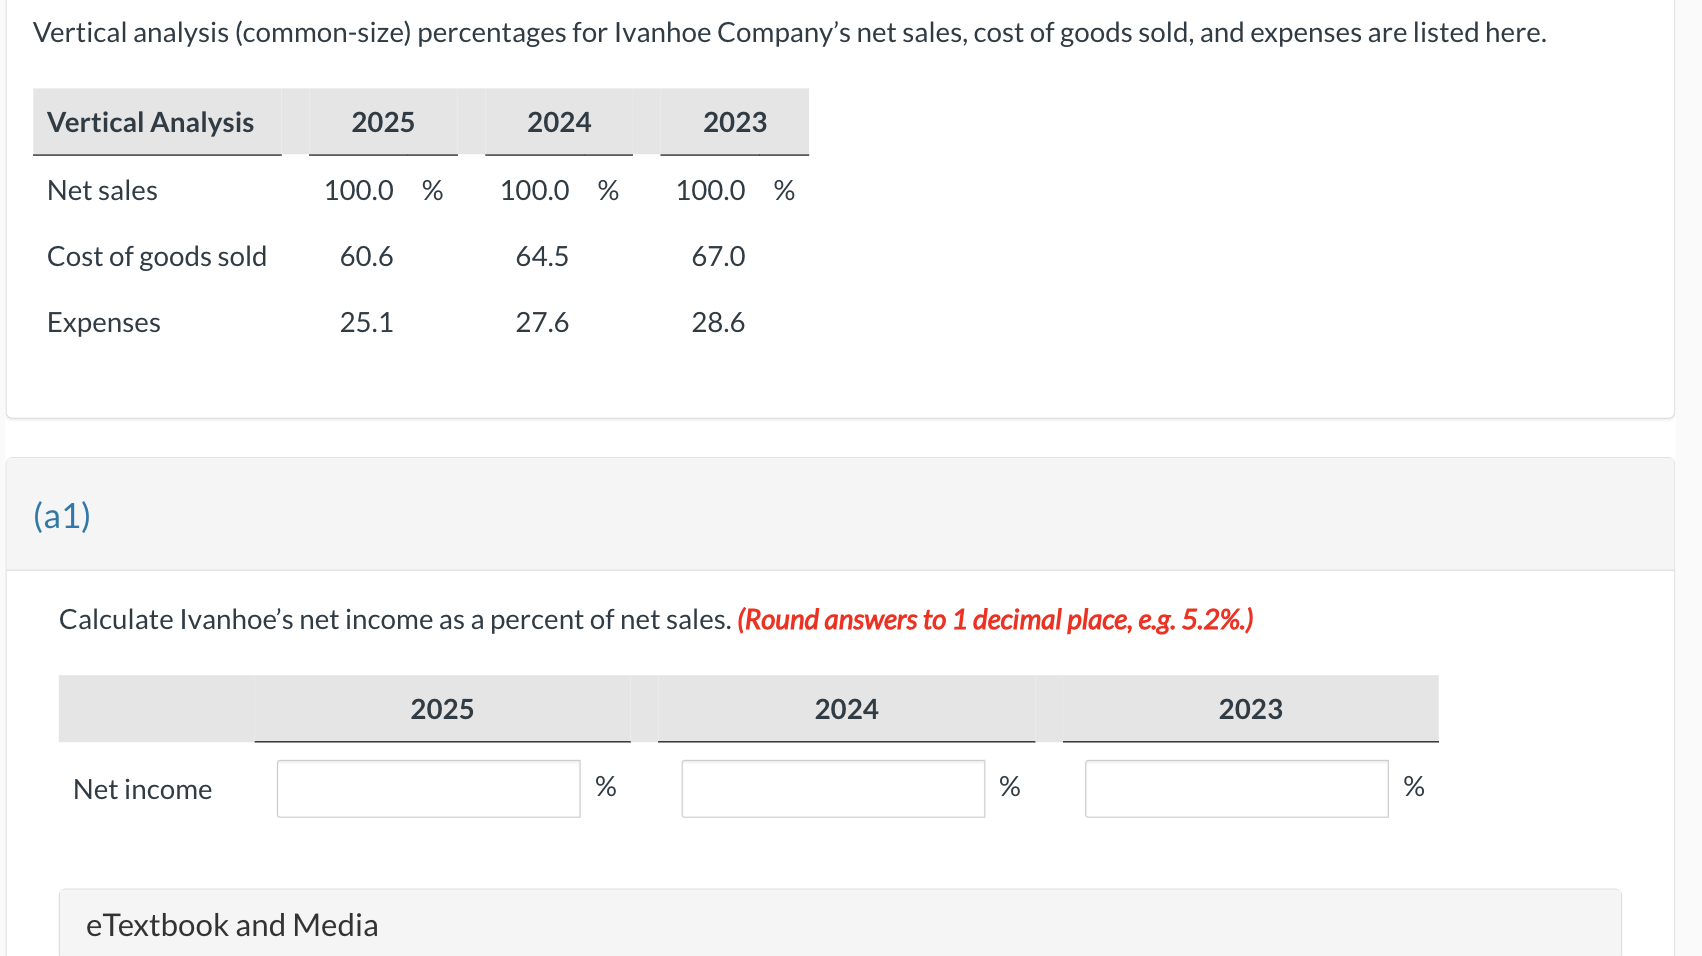1702x956 pixels.
Task: Select the 2023 column header in the analysis table
Action: (735, 122)
